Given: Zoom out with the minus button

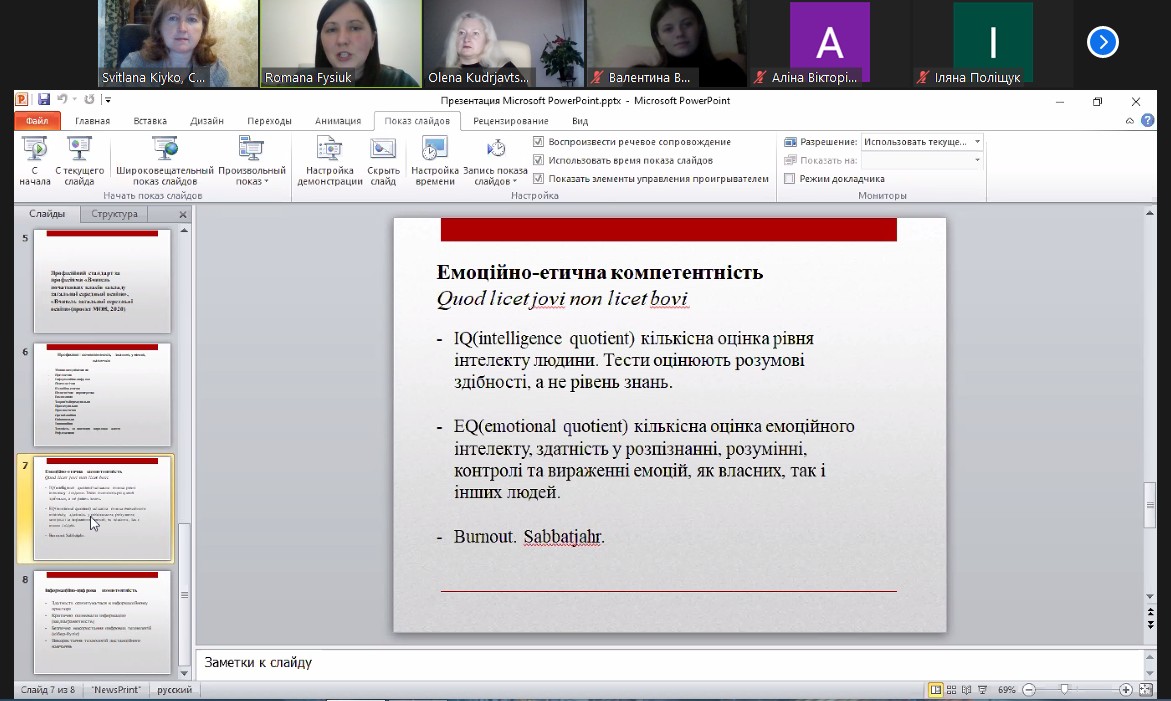Looking at the screenshot, I should (1029, 691).
